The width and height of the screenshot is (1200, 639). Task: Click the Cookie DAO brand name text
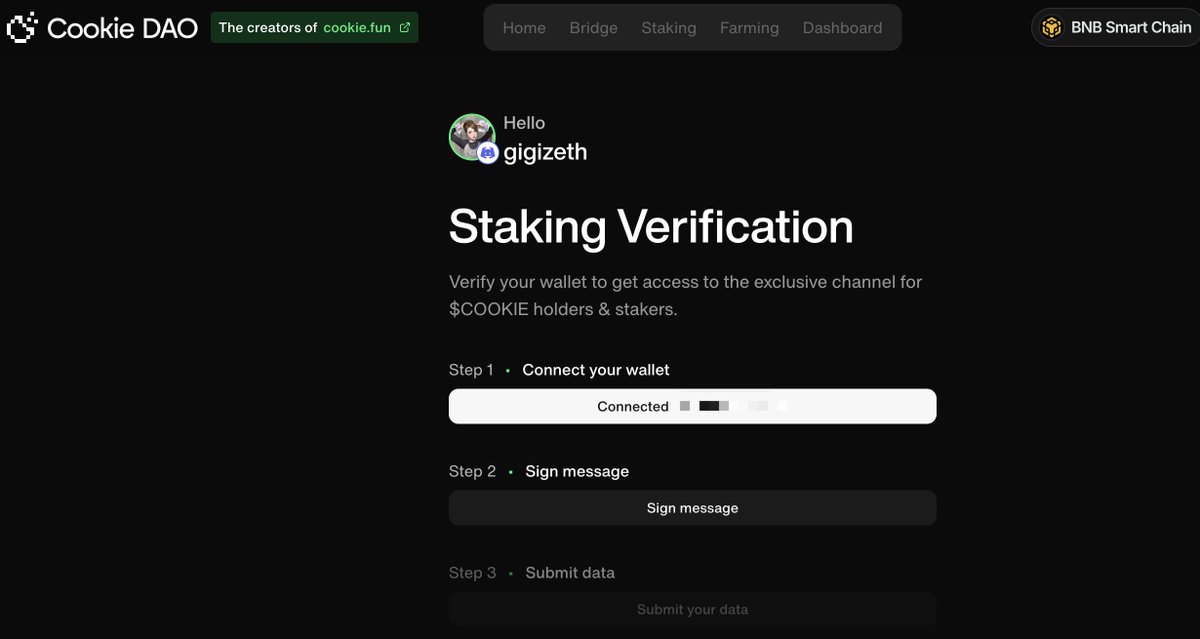click(x=122, y=28)
